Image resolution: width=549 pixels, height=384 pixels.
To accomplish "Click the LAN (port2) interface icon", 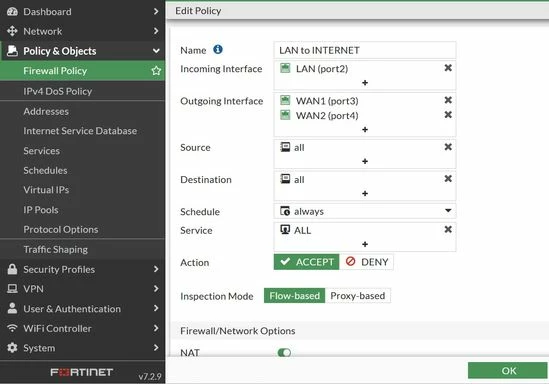I will (x=285, y=68).
